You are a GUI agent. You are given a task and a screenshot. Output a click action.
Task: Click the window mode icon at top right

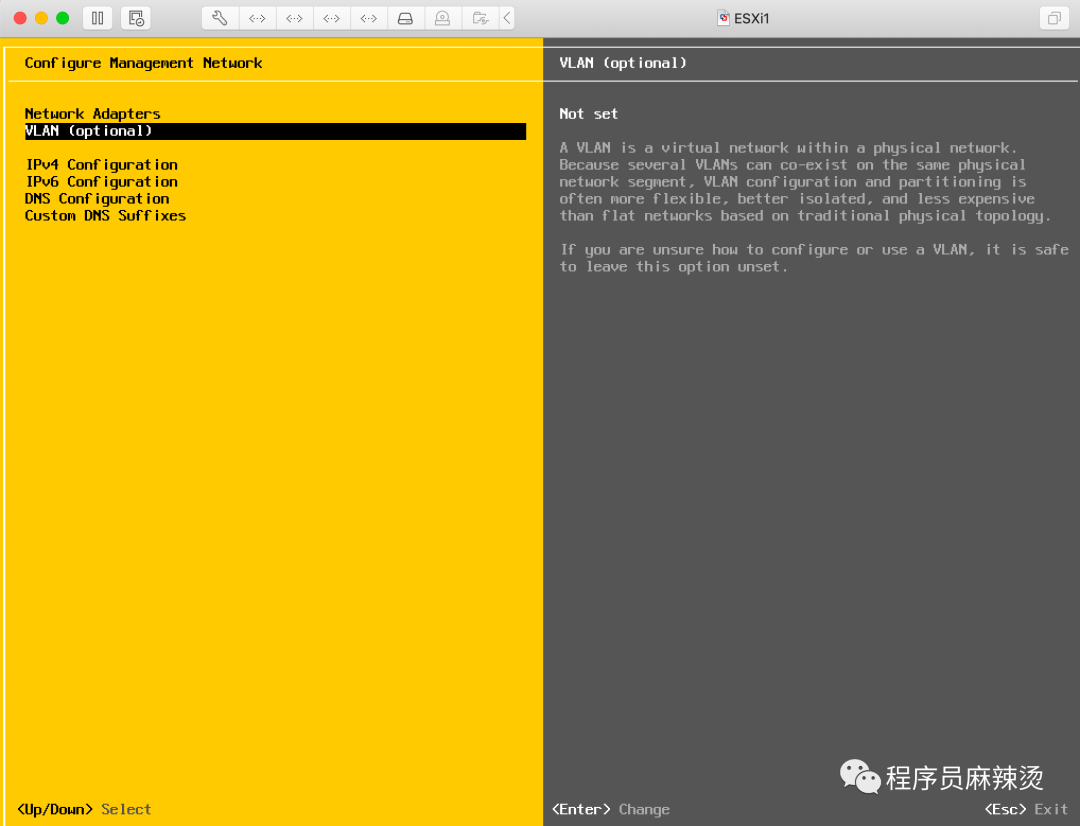point(1053,19)
